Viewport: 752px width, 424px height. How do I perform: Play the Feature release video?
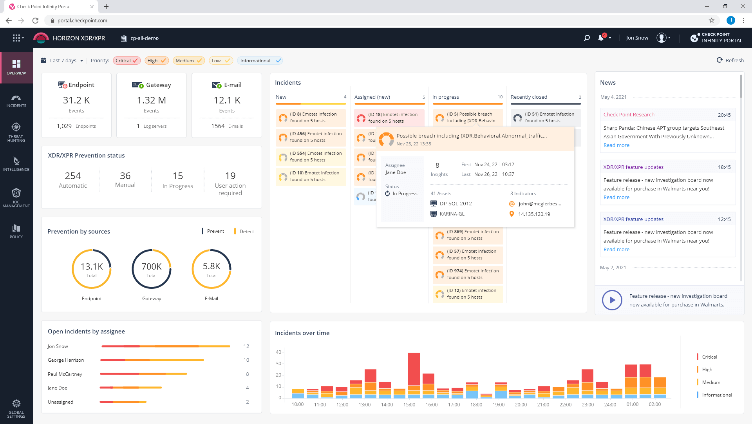click(x=612, y=300)
